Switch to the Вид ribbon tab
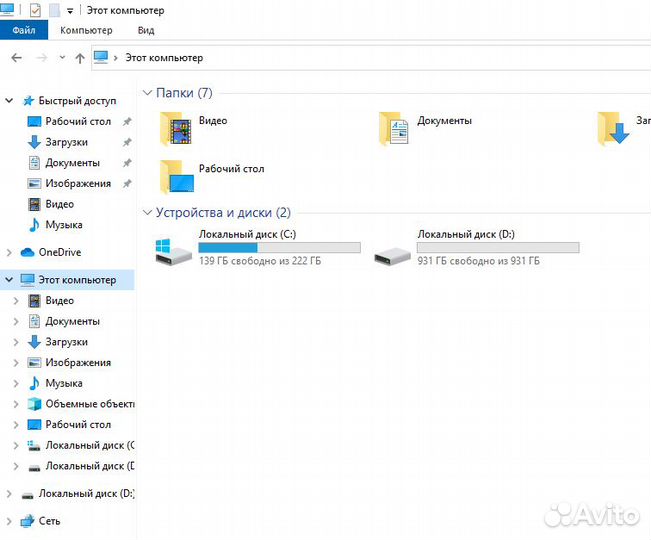 point(146,31)
